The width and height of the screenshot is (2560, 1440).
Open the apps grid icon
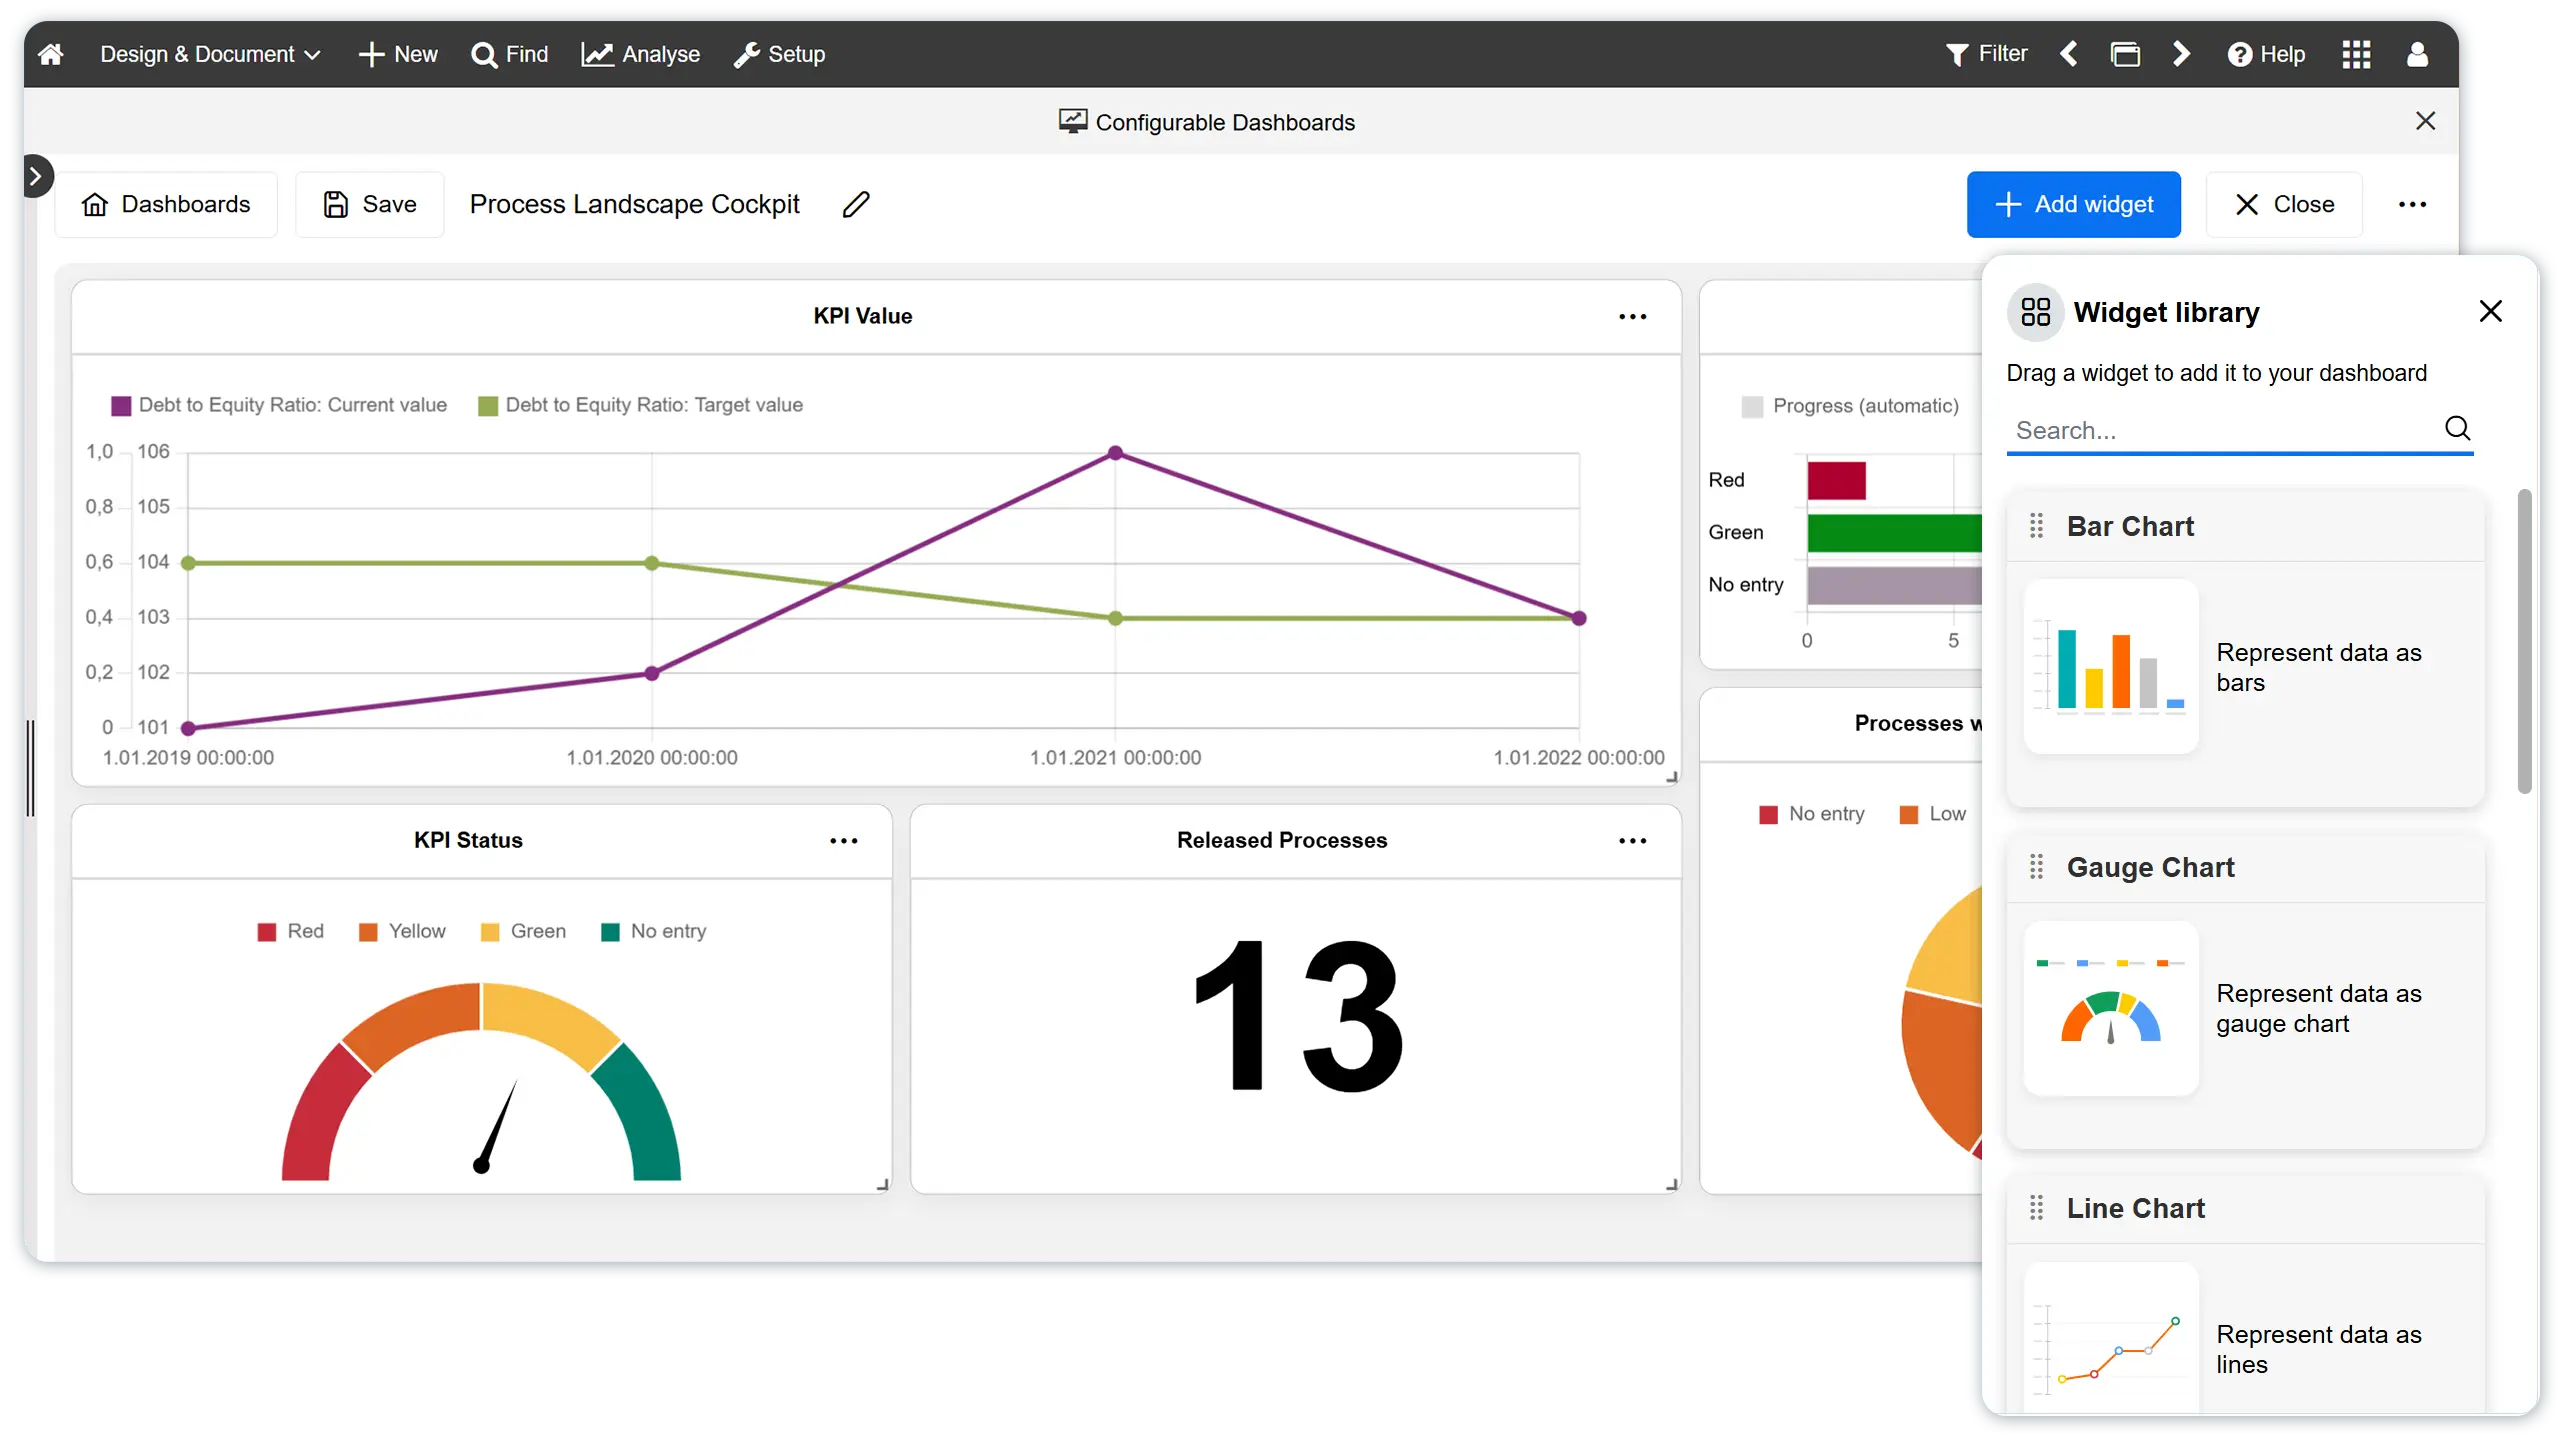2356,54
